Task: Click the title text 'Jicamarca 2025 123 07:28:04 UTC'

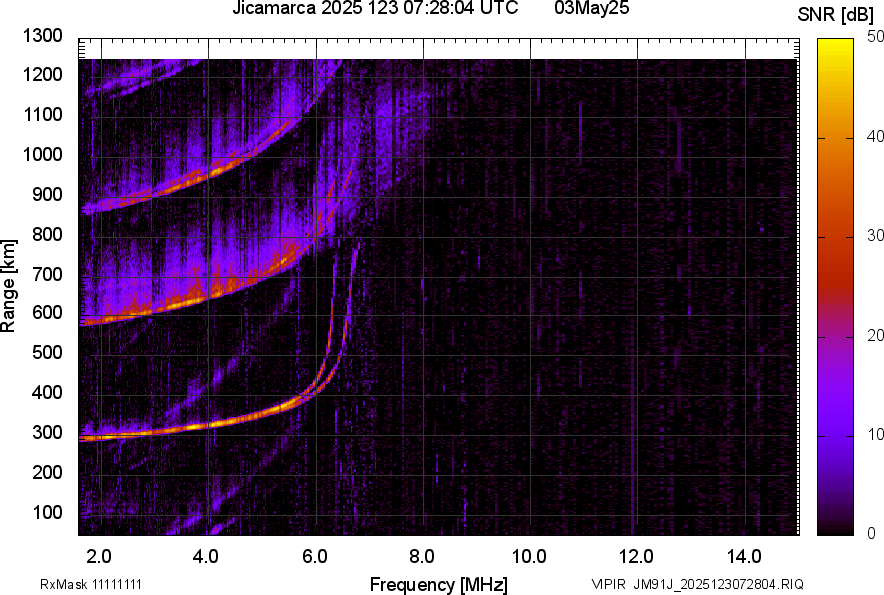Action: [375, 7]
